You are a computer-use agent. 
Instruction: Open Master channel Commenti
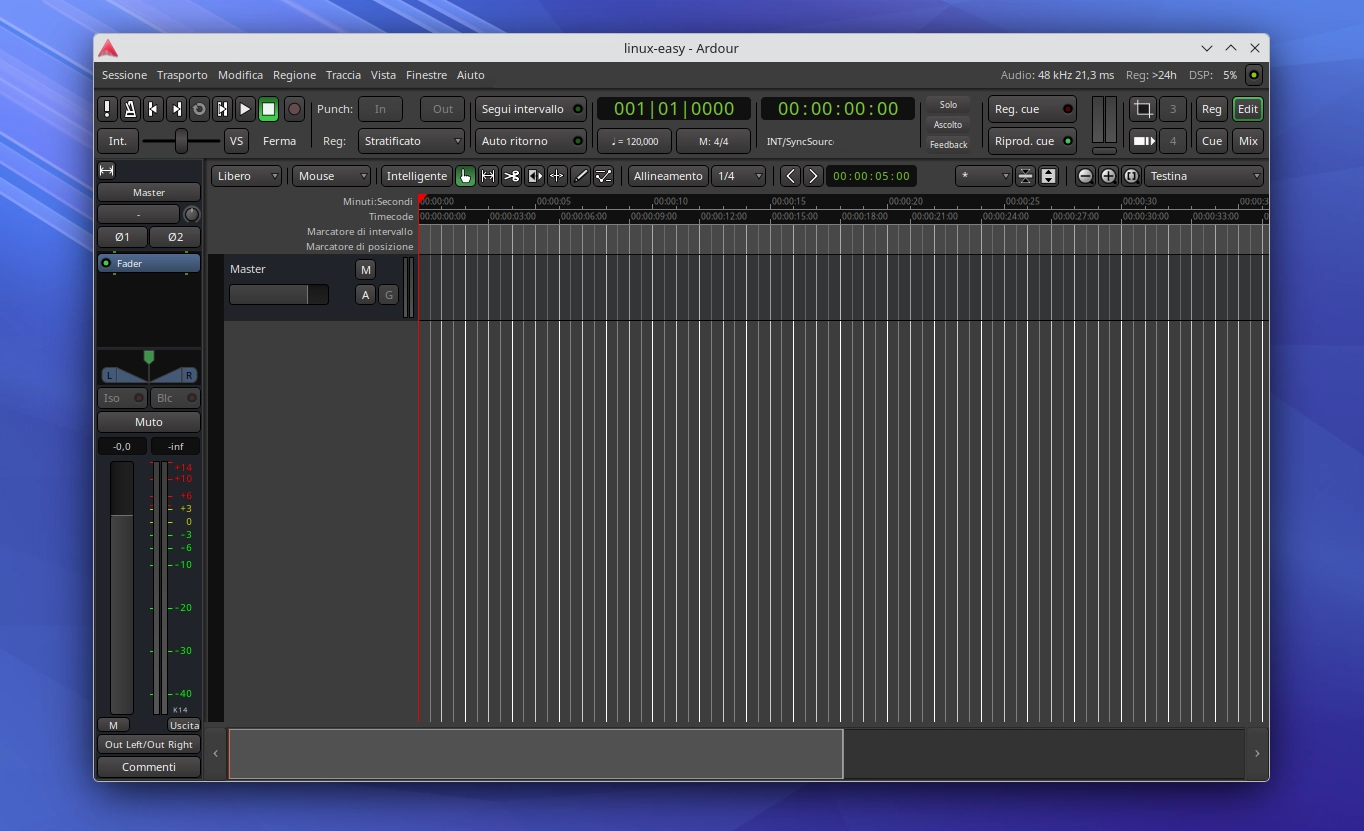[148, 767]
